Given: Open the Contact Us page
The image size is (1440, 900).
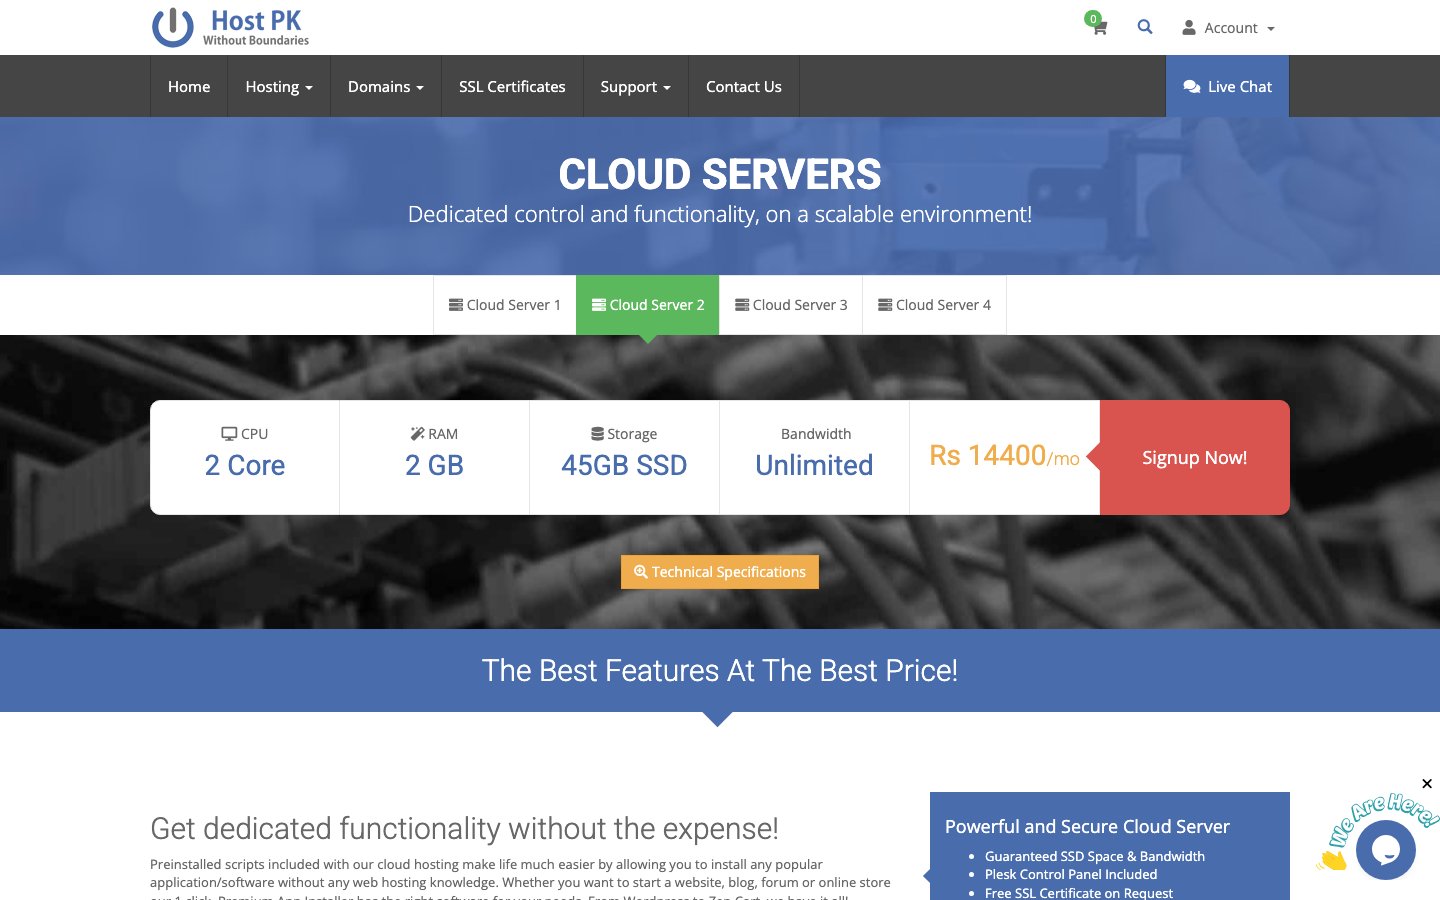Looking at the screenshot, I should point(744,87).
